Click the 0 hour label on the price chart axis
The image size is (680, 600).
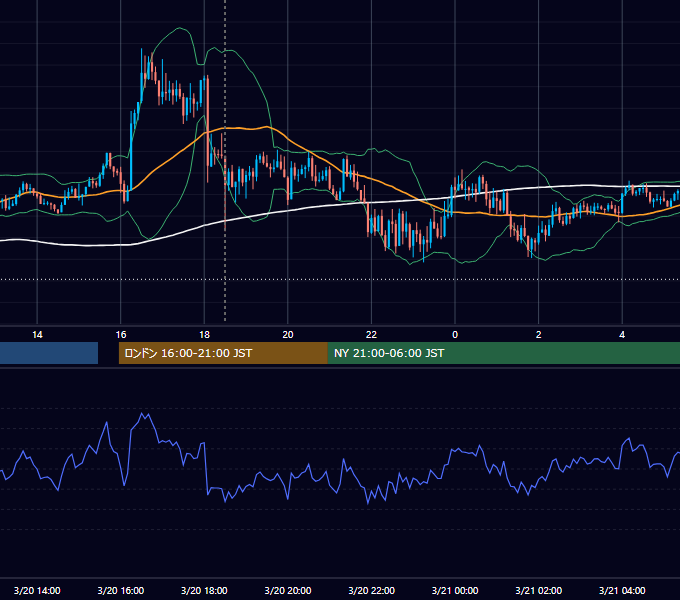(x=455, y=335)
